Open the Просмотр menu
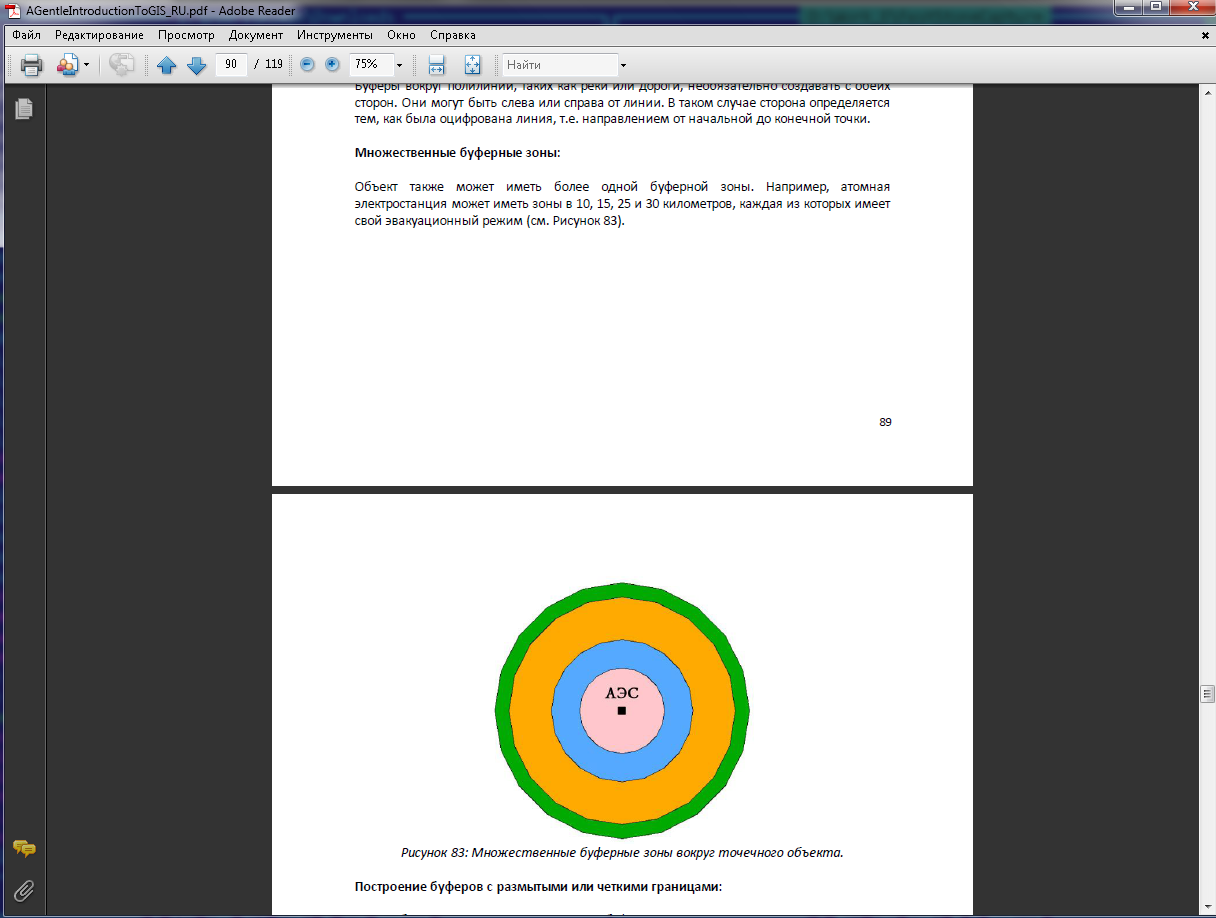 (x=186, y=35)
